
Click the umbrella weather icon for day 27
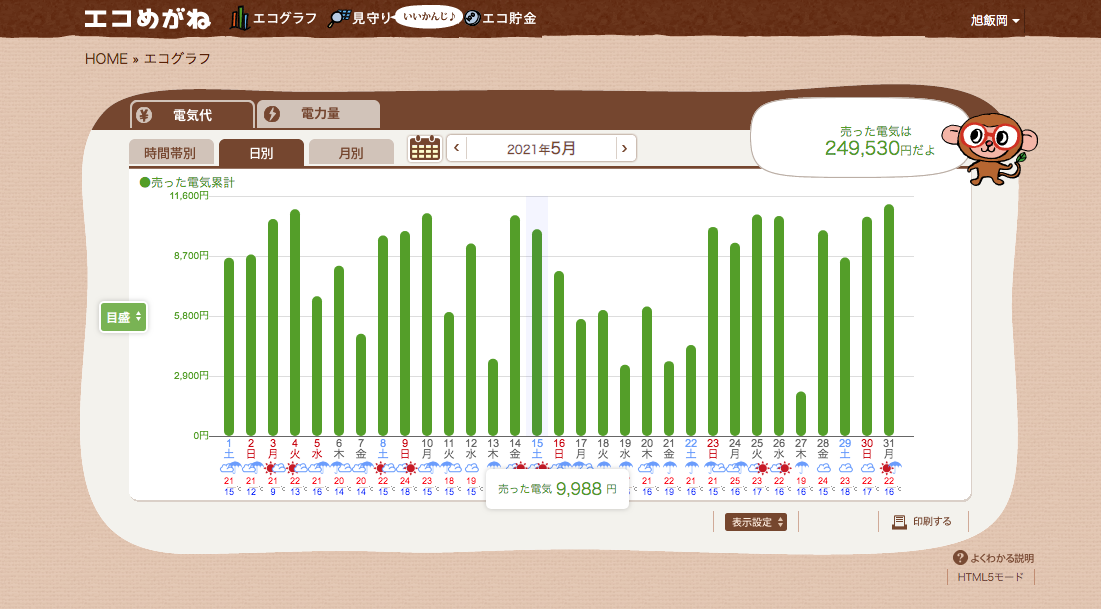coord(801,467)
